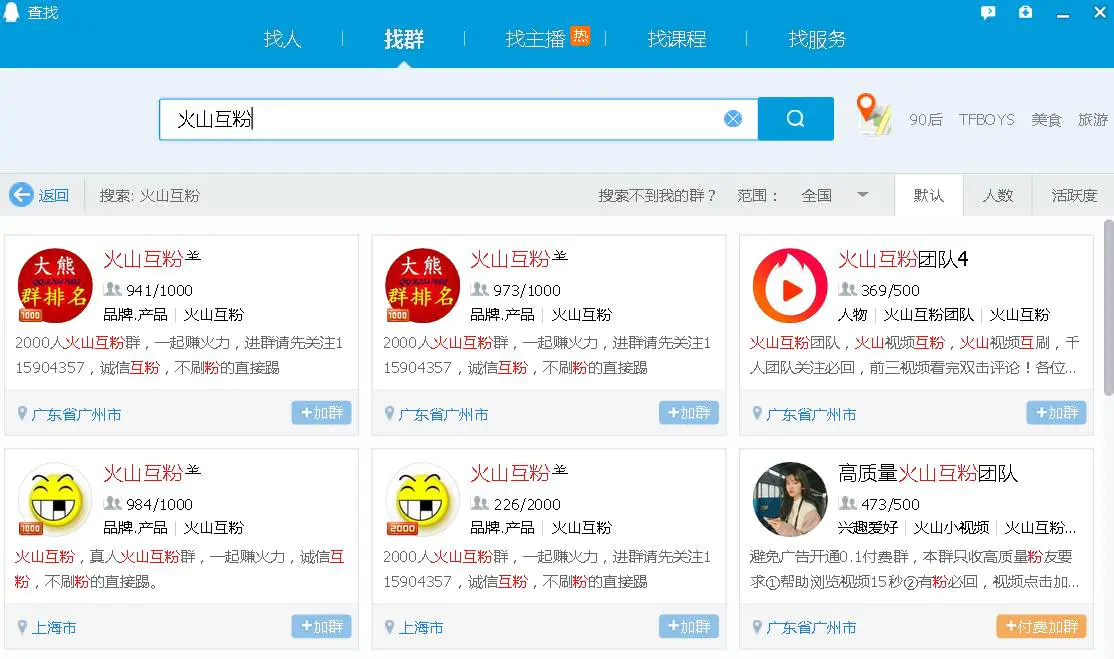This screenshot has height=659, width=1114.
Task: Switch to the 找人 tab
Action: 283,38
